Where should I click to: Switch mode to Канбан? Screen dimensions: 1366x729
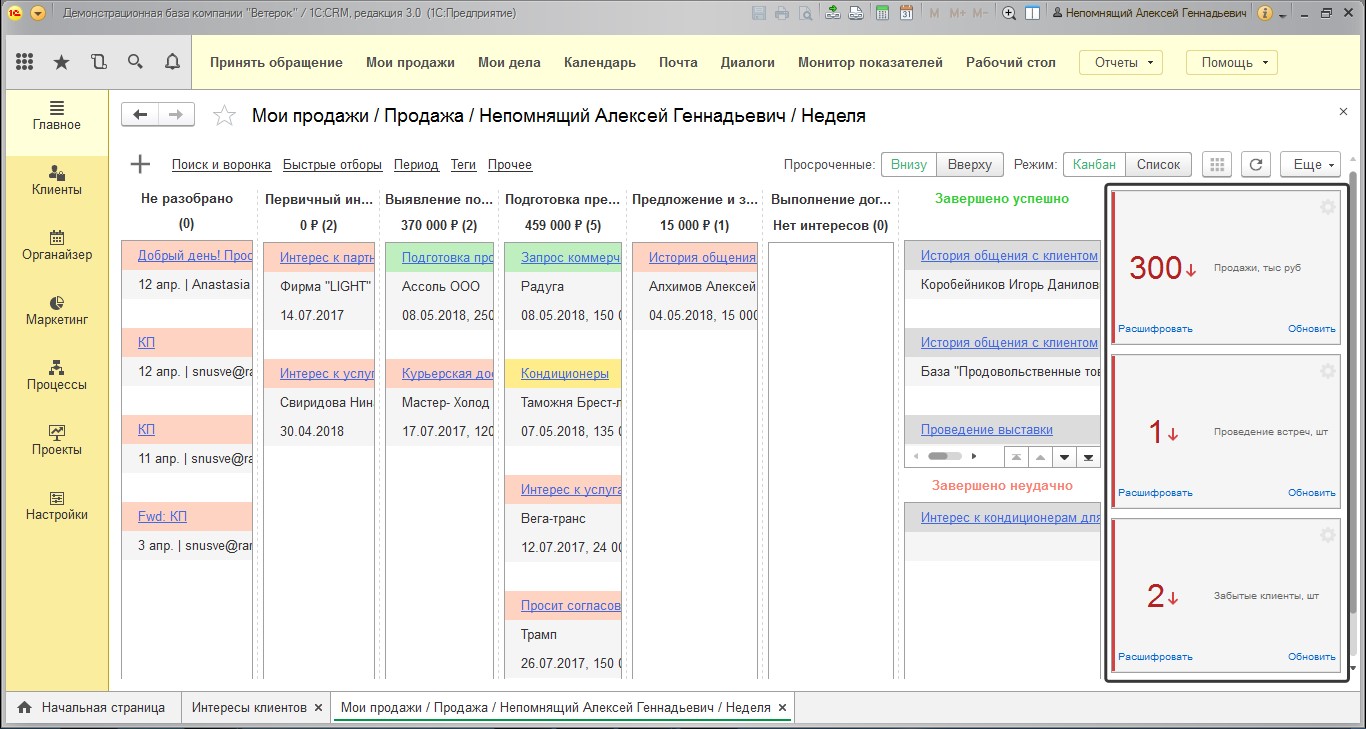coord(1093,165)
